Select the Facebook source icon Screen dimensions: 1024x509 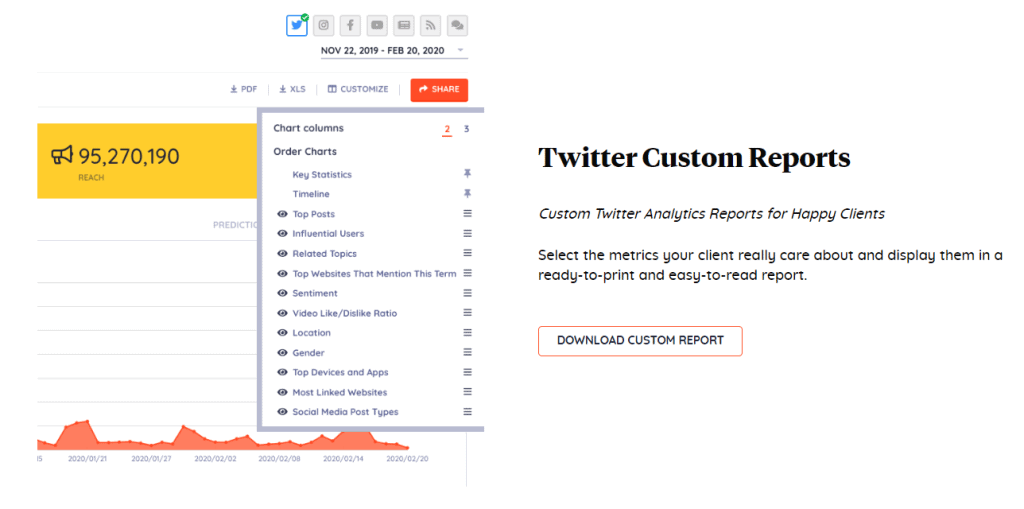(351, 25)
